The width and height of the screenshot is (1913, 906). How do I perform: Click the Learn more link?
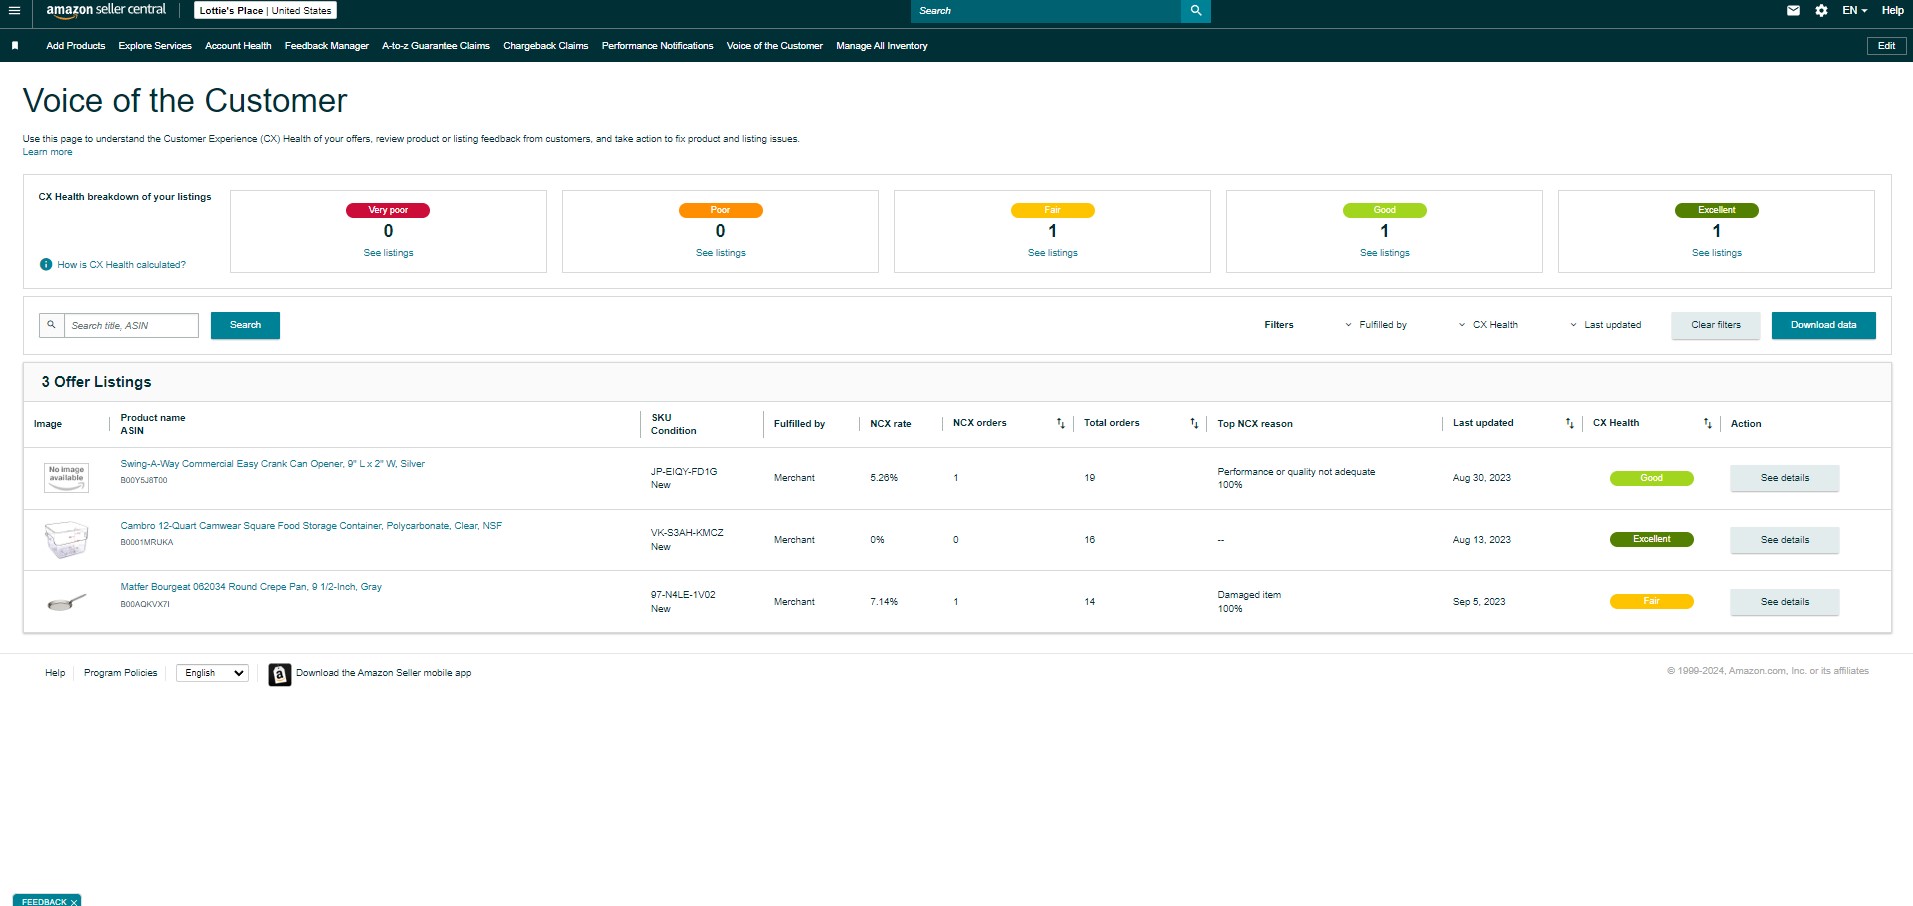click(x=47, y=152)
